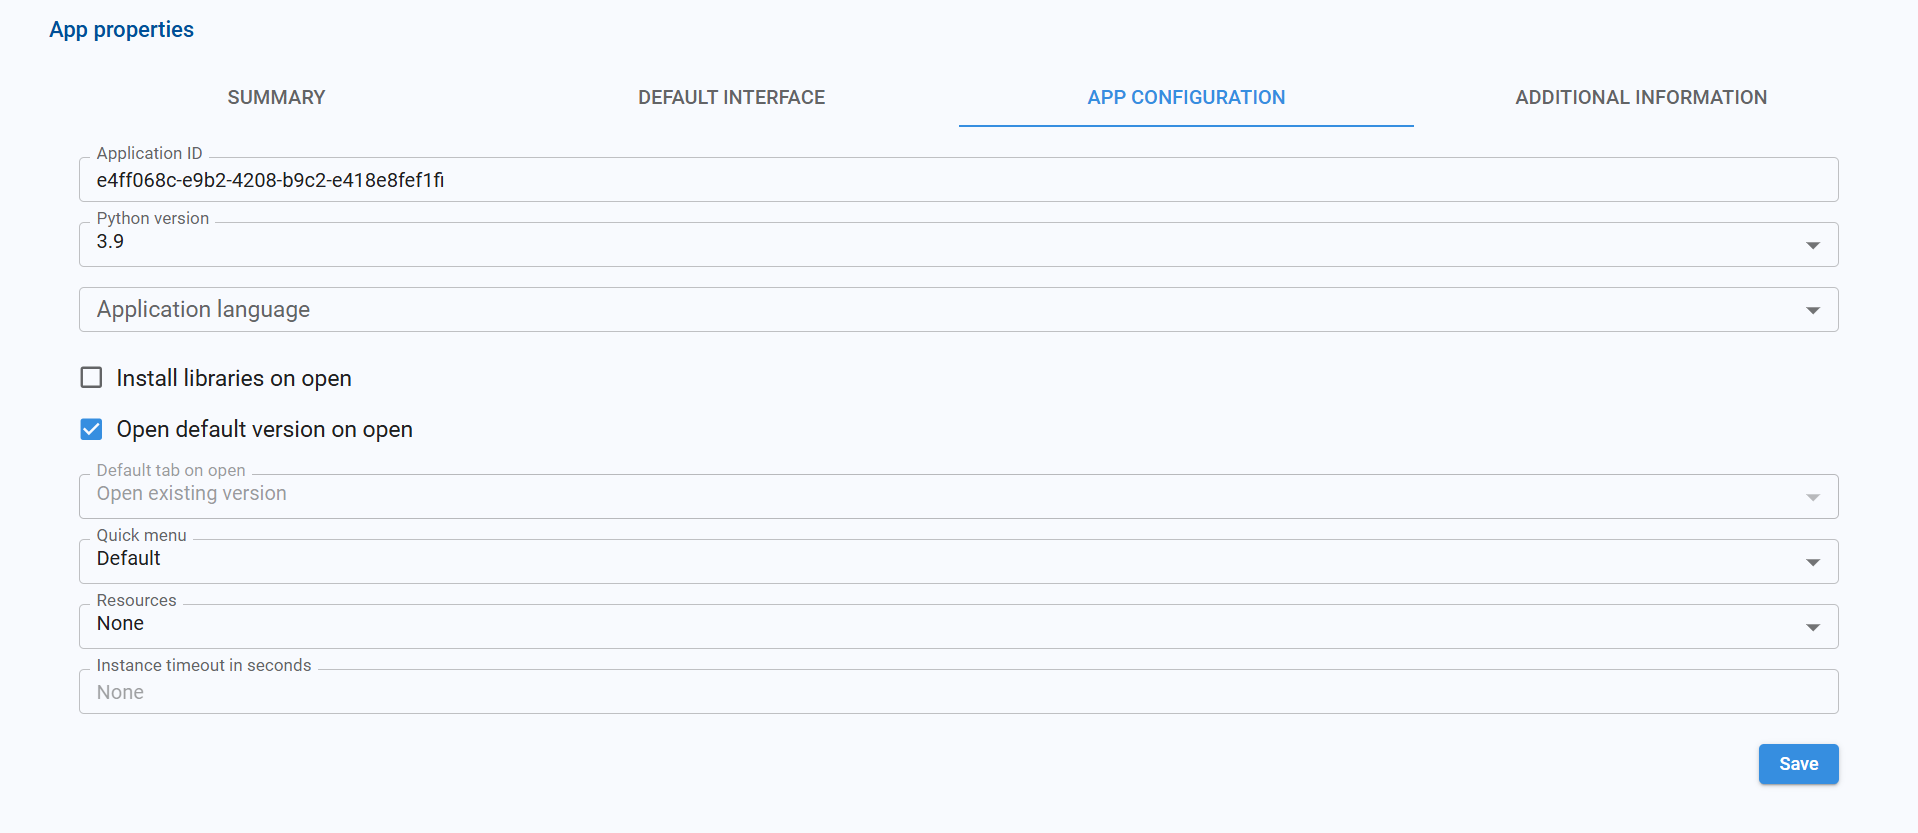Enable the Install libraries on open checkbox

[91, 377]
